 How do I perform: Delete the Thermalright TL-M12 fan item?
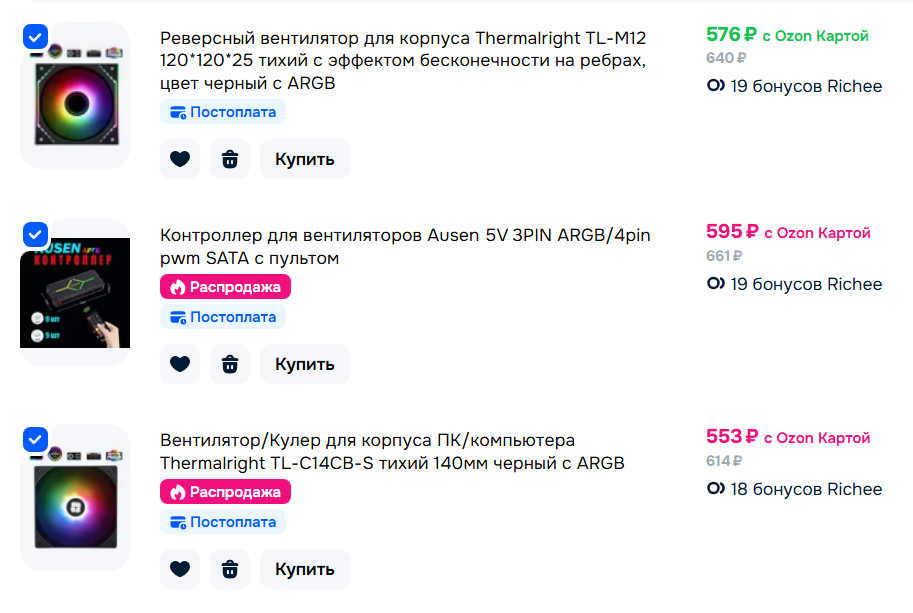click(230, 159)
